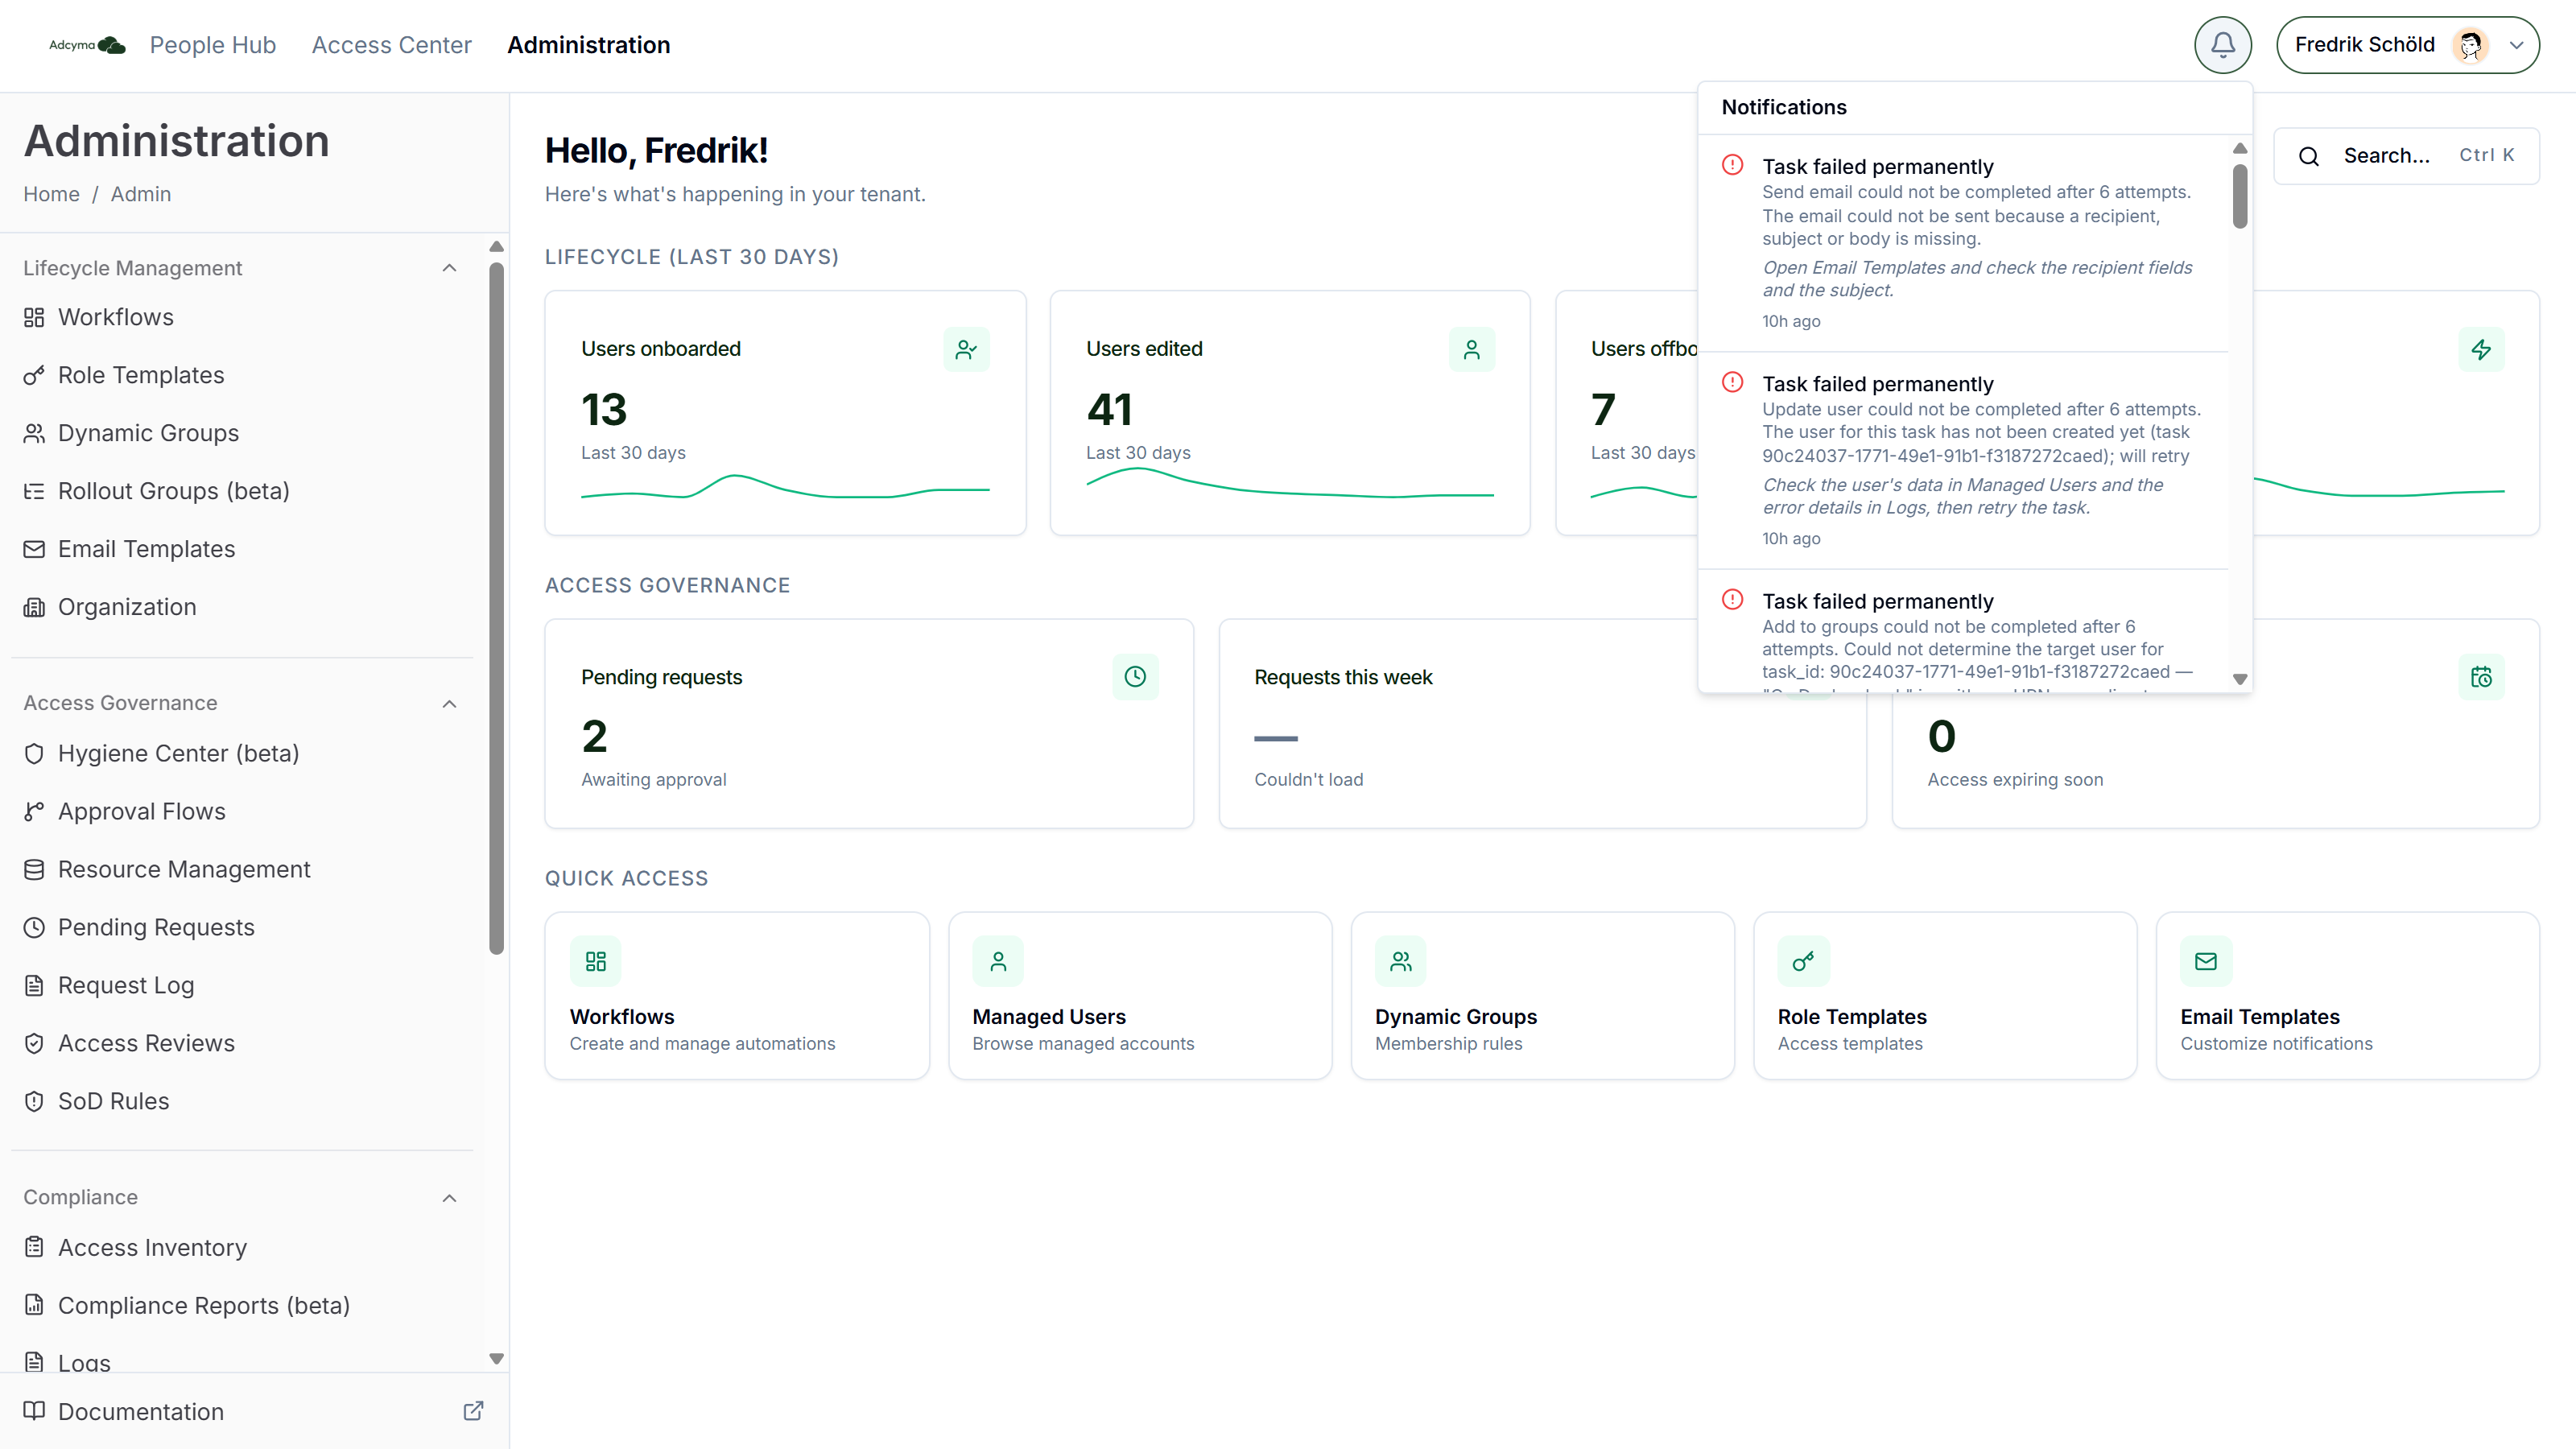This screenshot has width=2576, height=1449.
Task: Collapse the Access Governance sidebar section
Action: (449, 704)
